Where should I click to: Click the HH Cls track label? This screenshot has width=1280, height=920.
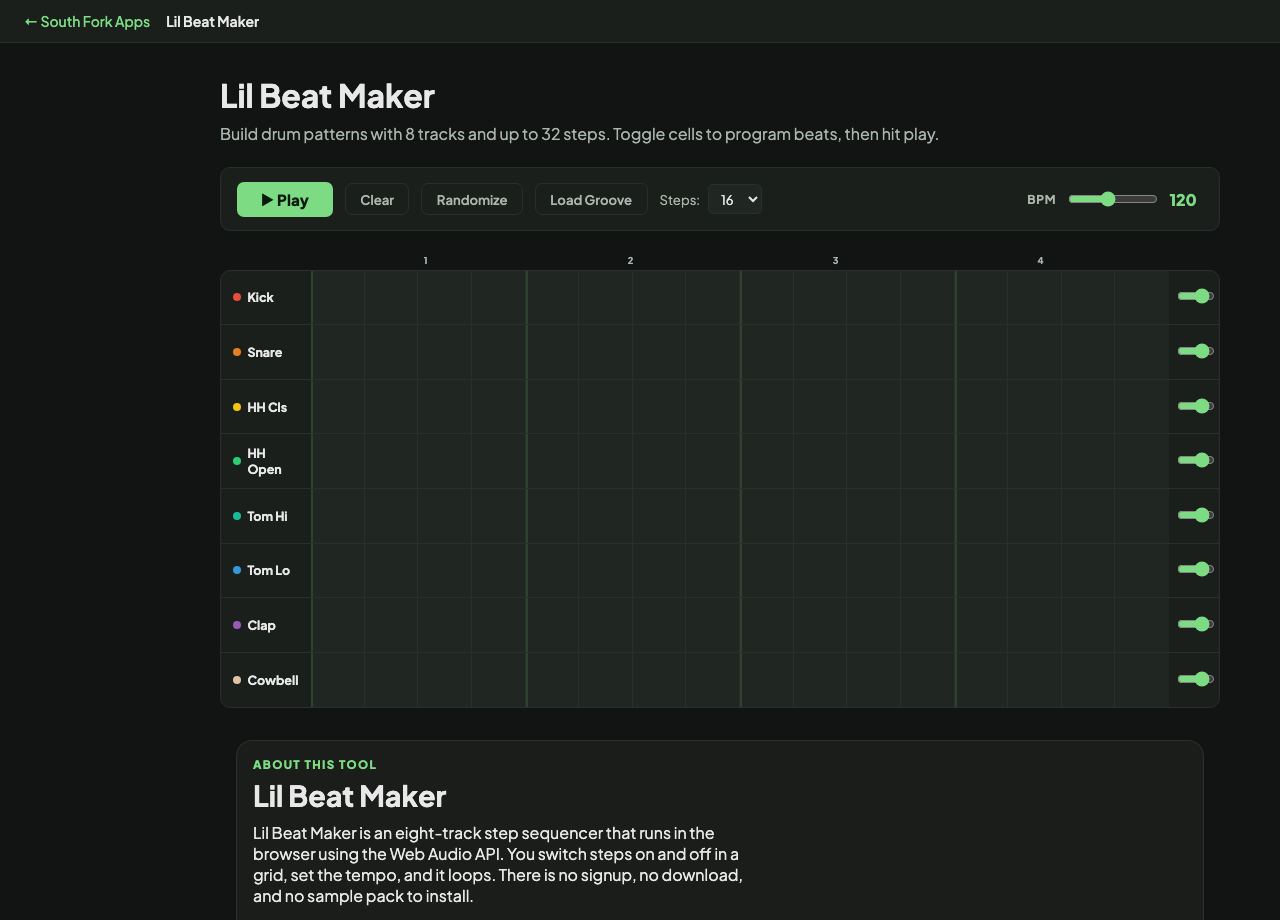267,407
